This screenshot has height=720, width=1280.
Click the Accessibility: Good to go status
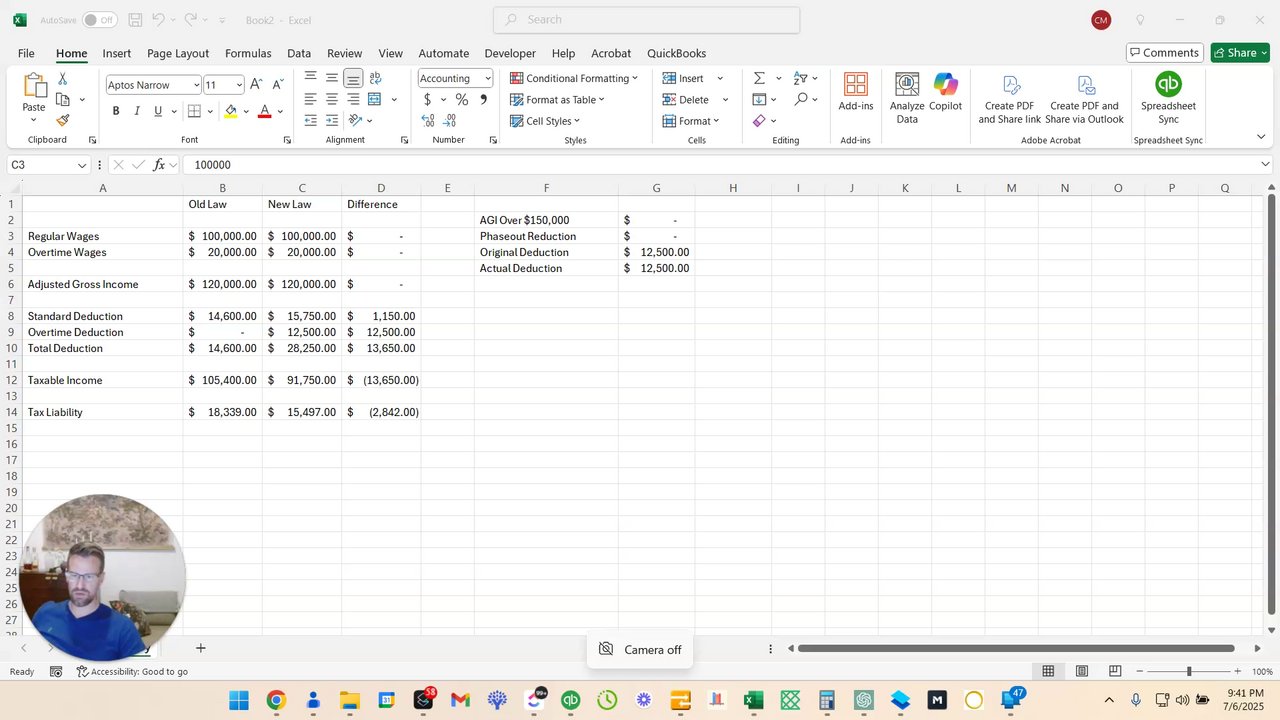click(x=132, y=672)
